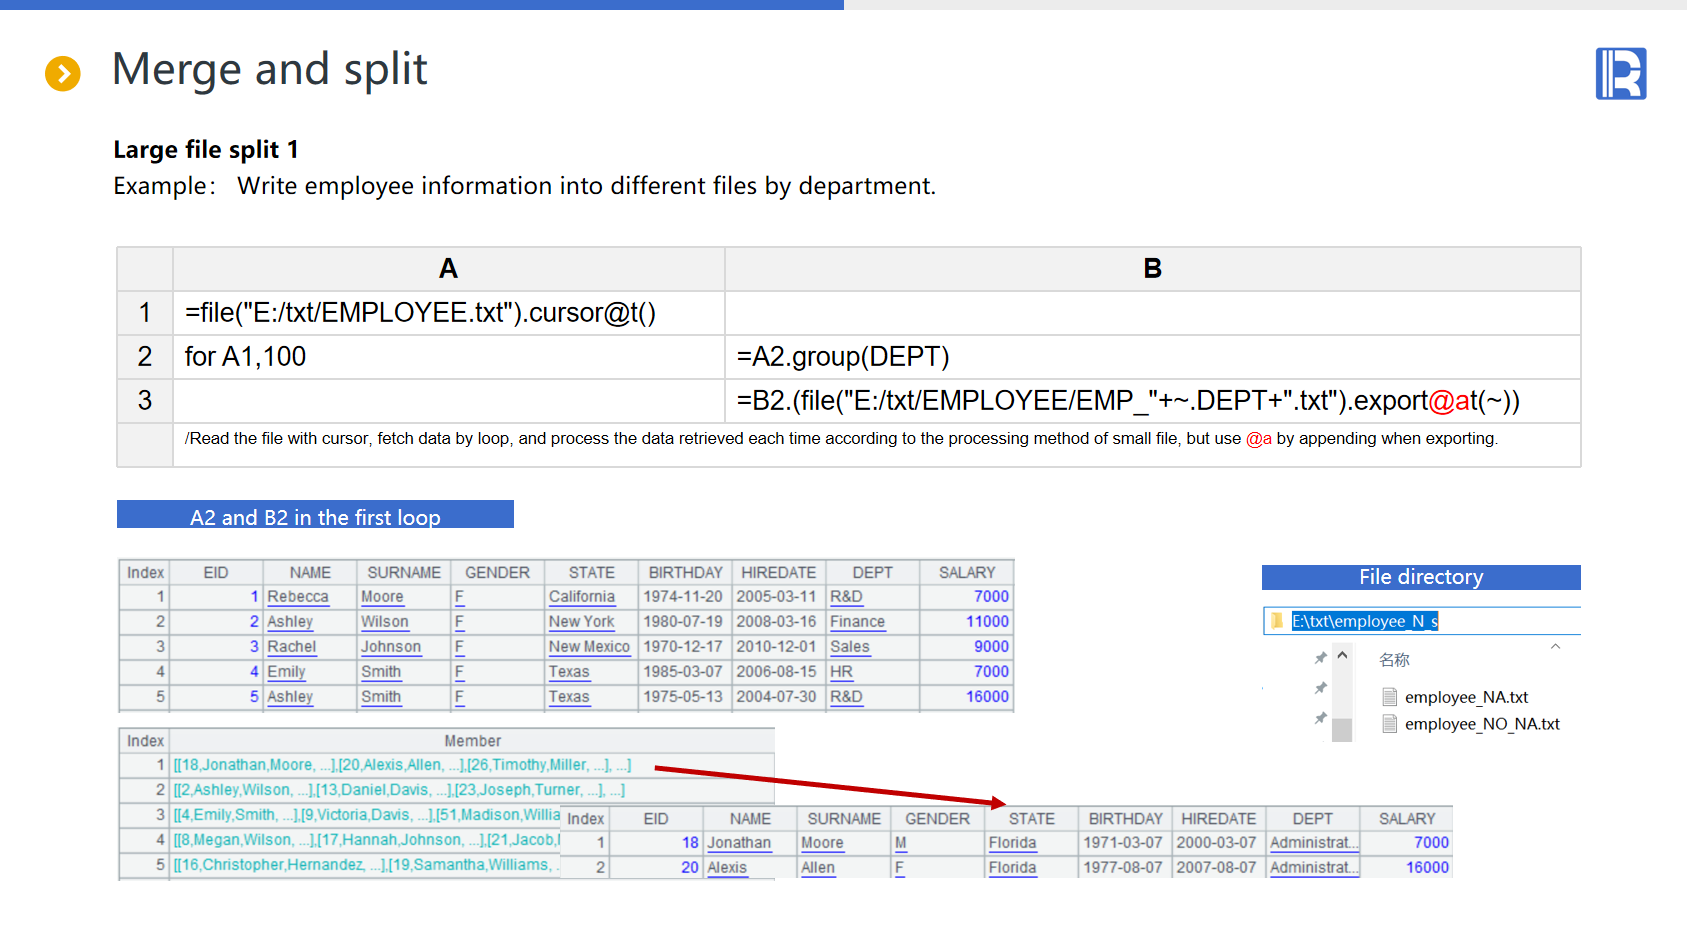Click the employee_NO_NA.txt file icon
The image size is (1687, 949).
pyautogui.click(x=1389, y=724)
